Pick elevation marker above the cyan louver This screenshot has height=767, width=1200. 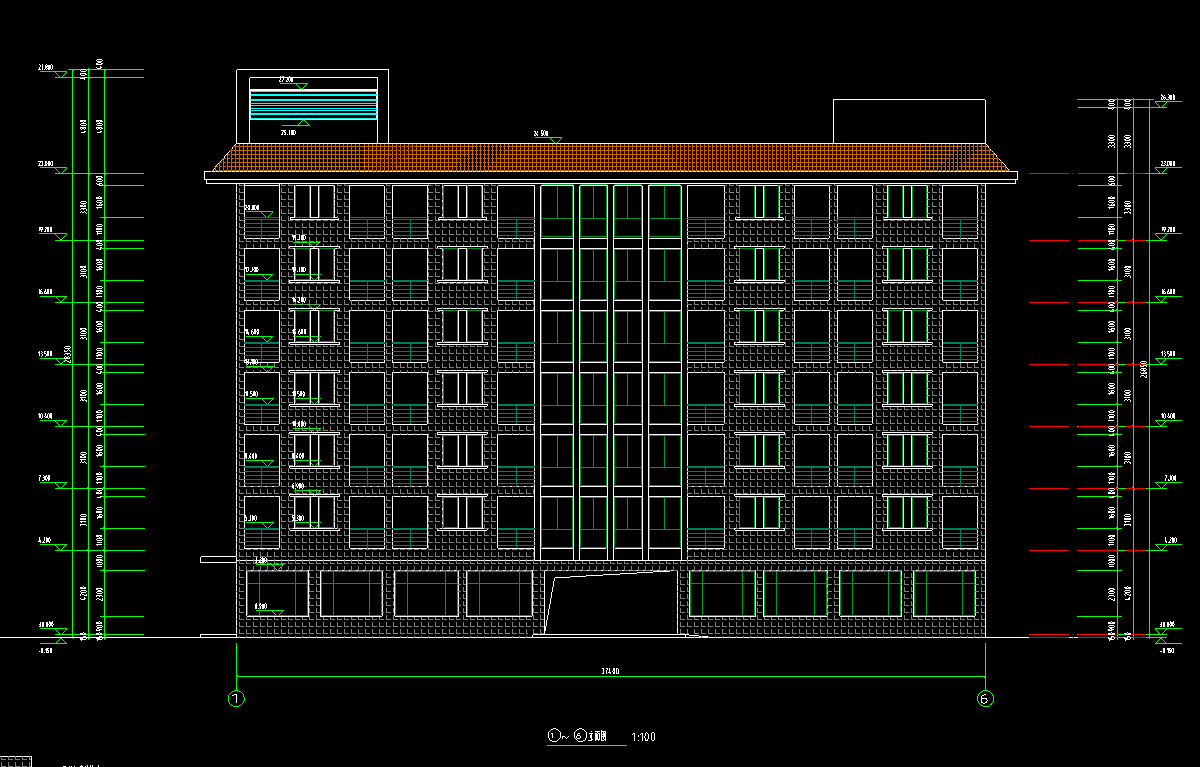pyautogui.click(x=289, y=81)
